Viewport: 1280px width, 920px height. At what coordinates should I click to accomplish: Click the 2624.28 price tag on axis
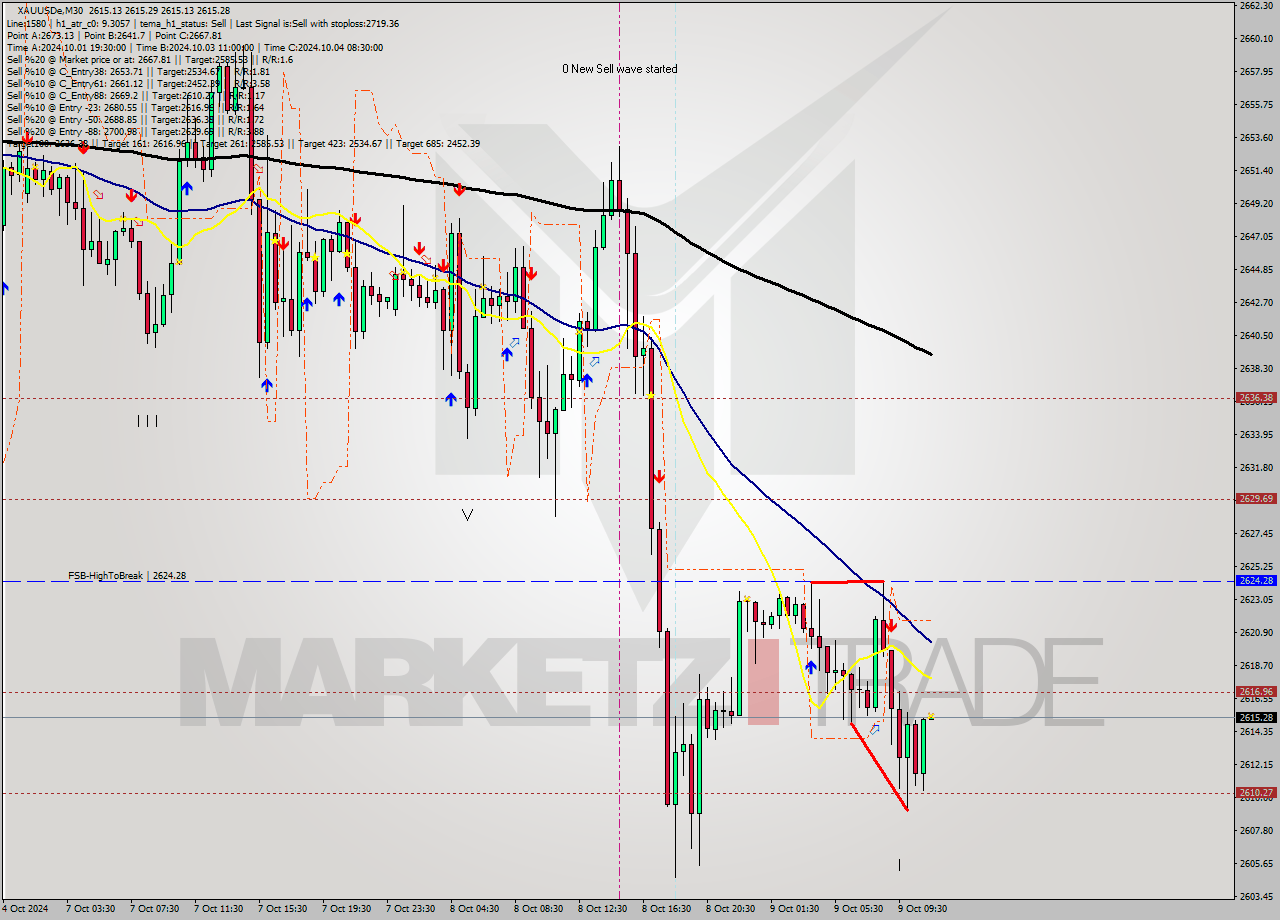pos(1256,580)
